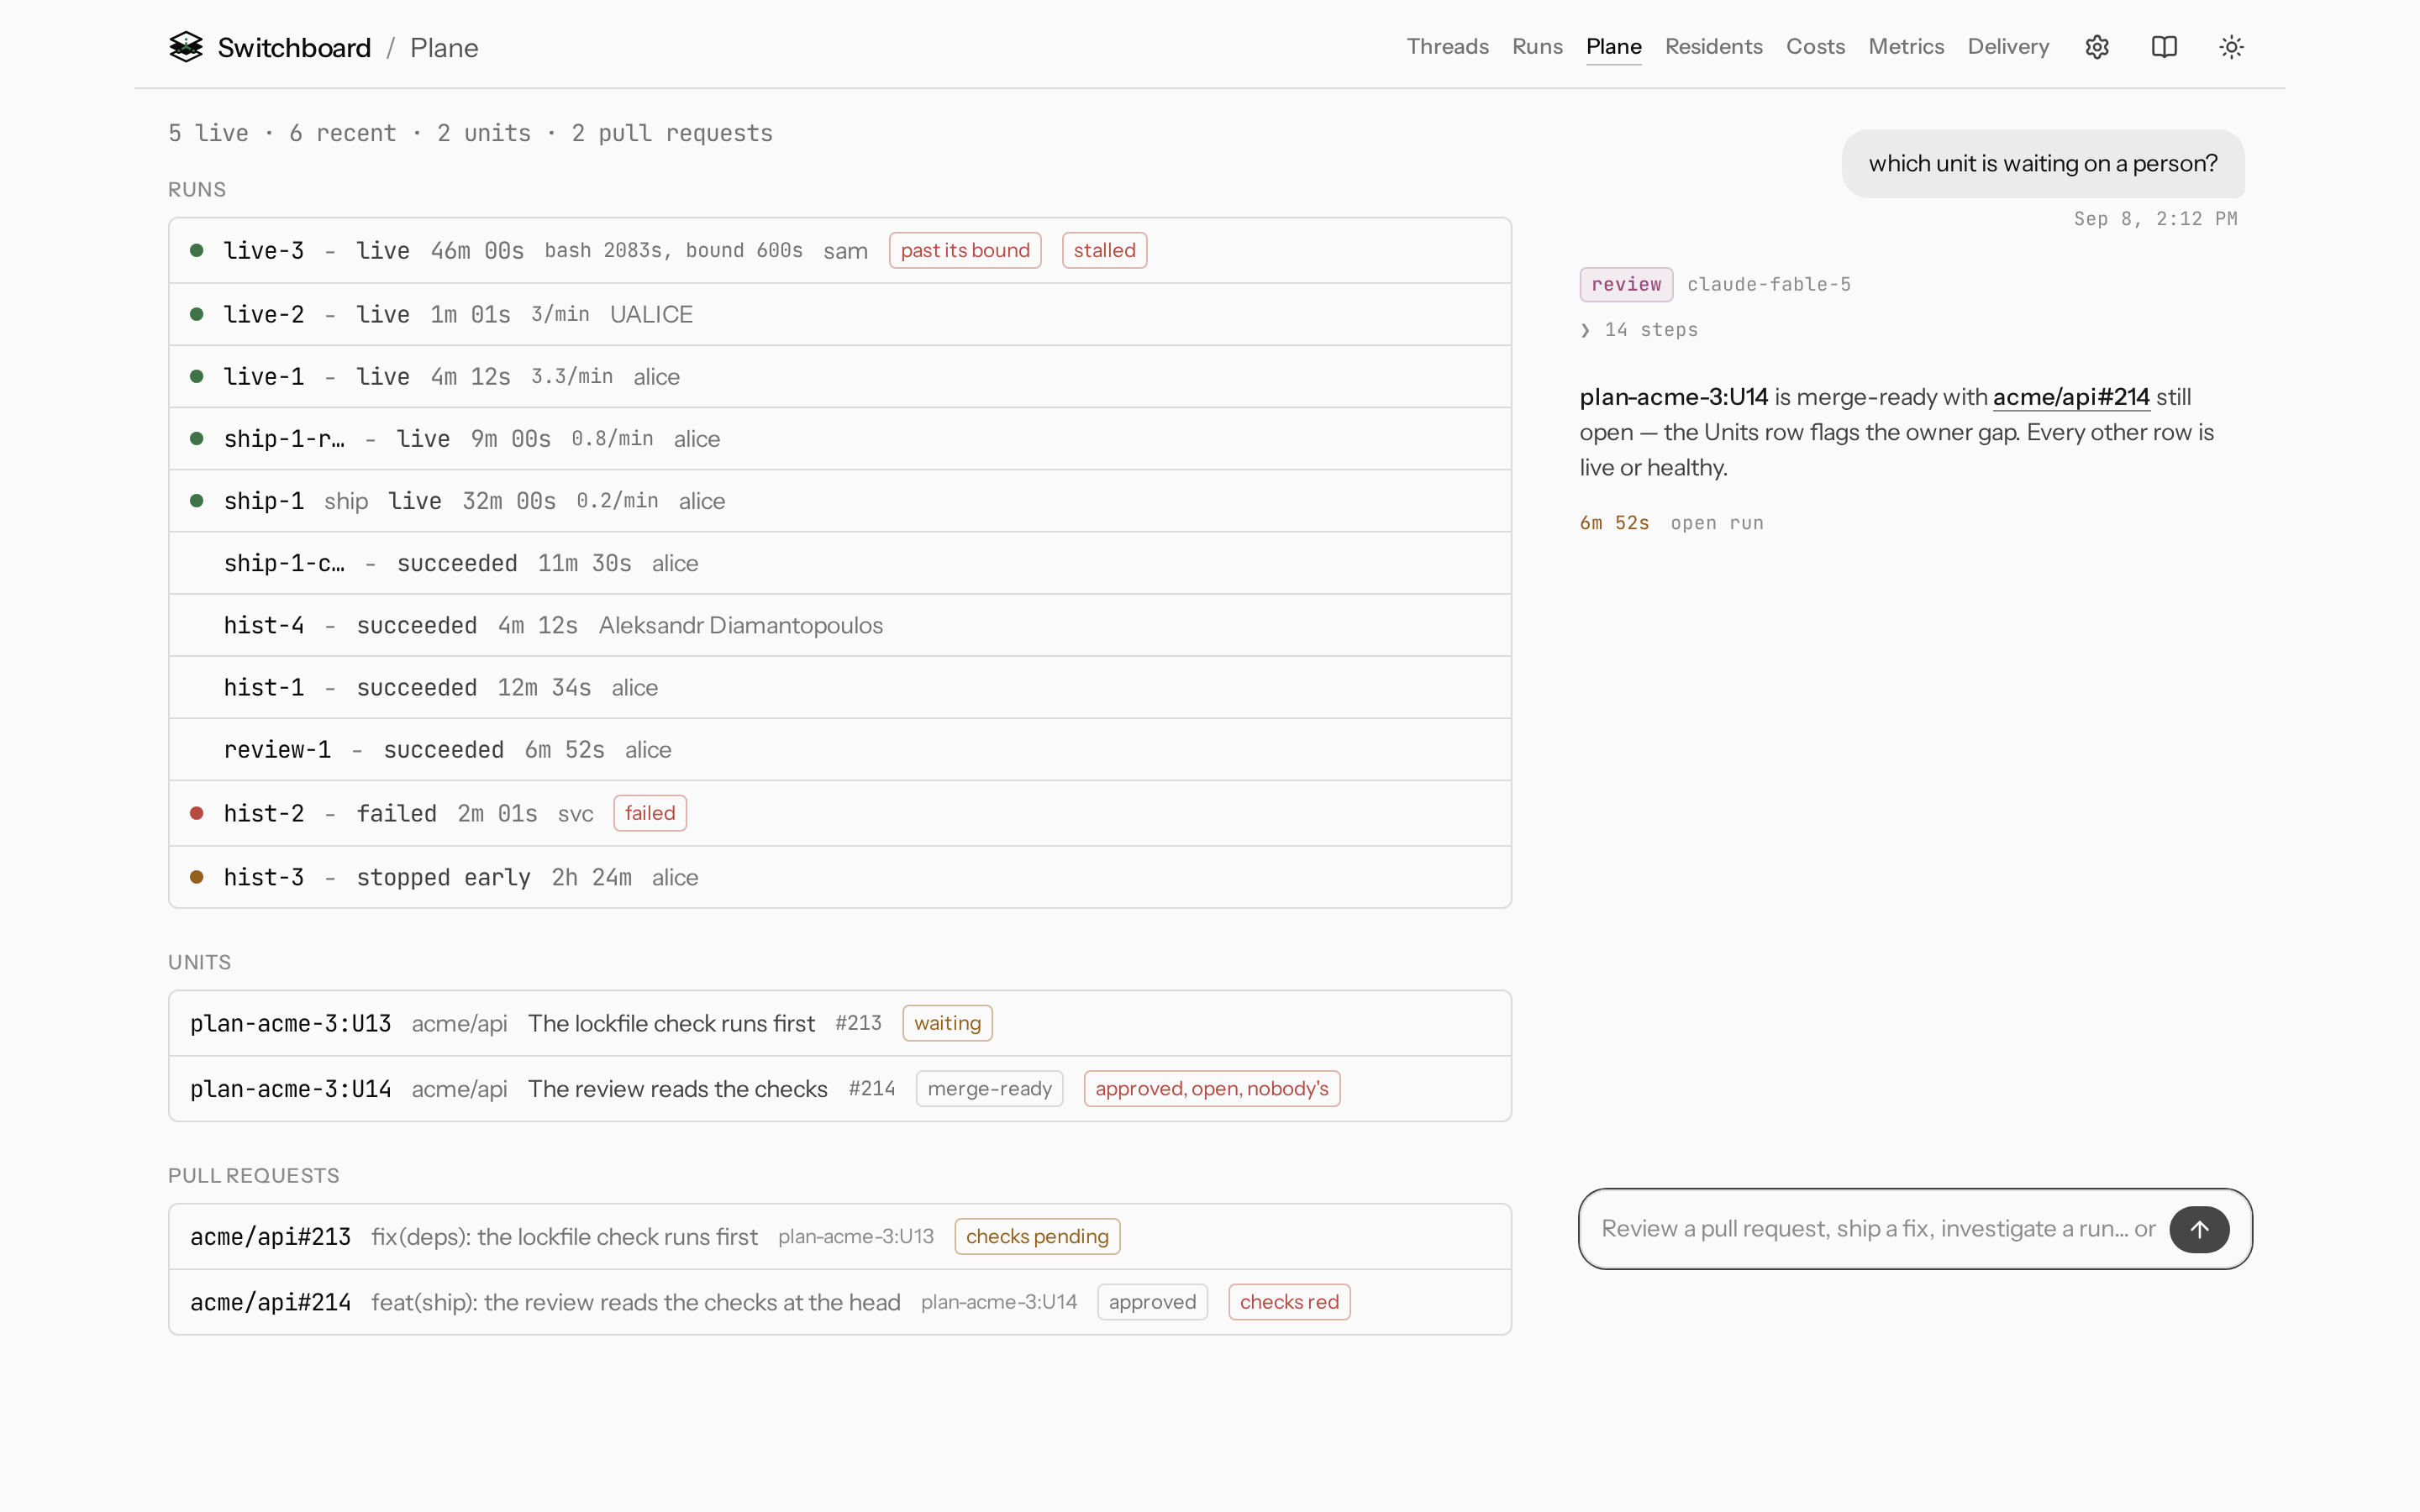
Task: Open settings via the gear icon
Action: click(x=2097, y=47)
